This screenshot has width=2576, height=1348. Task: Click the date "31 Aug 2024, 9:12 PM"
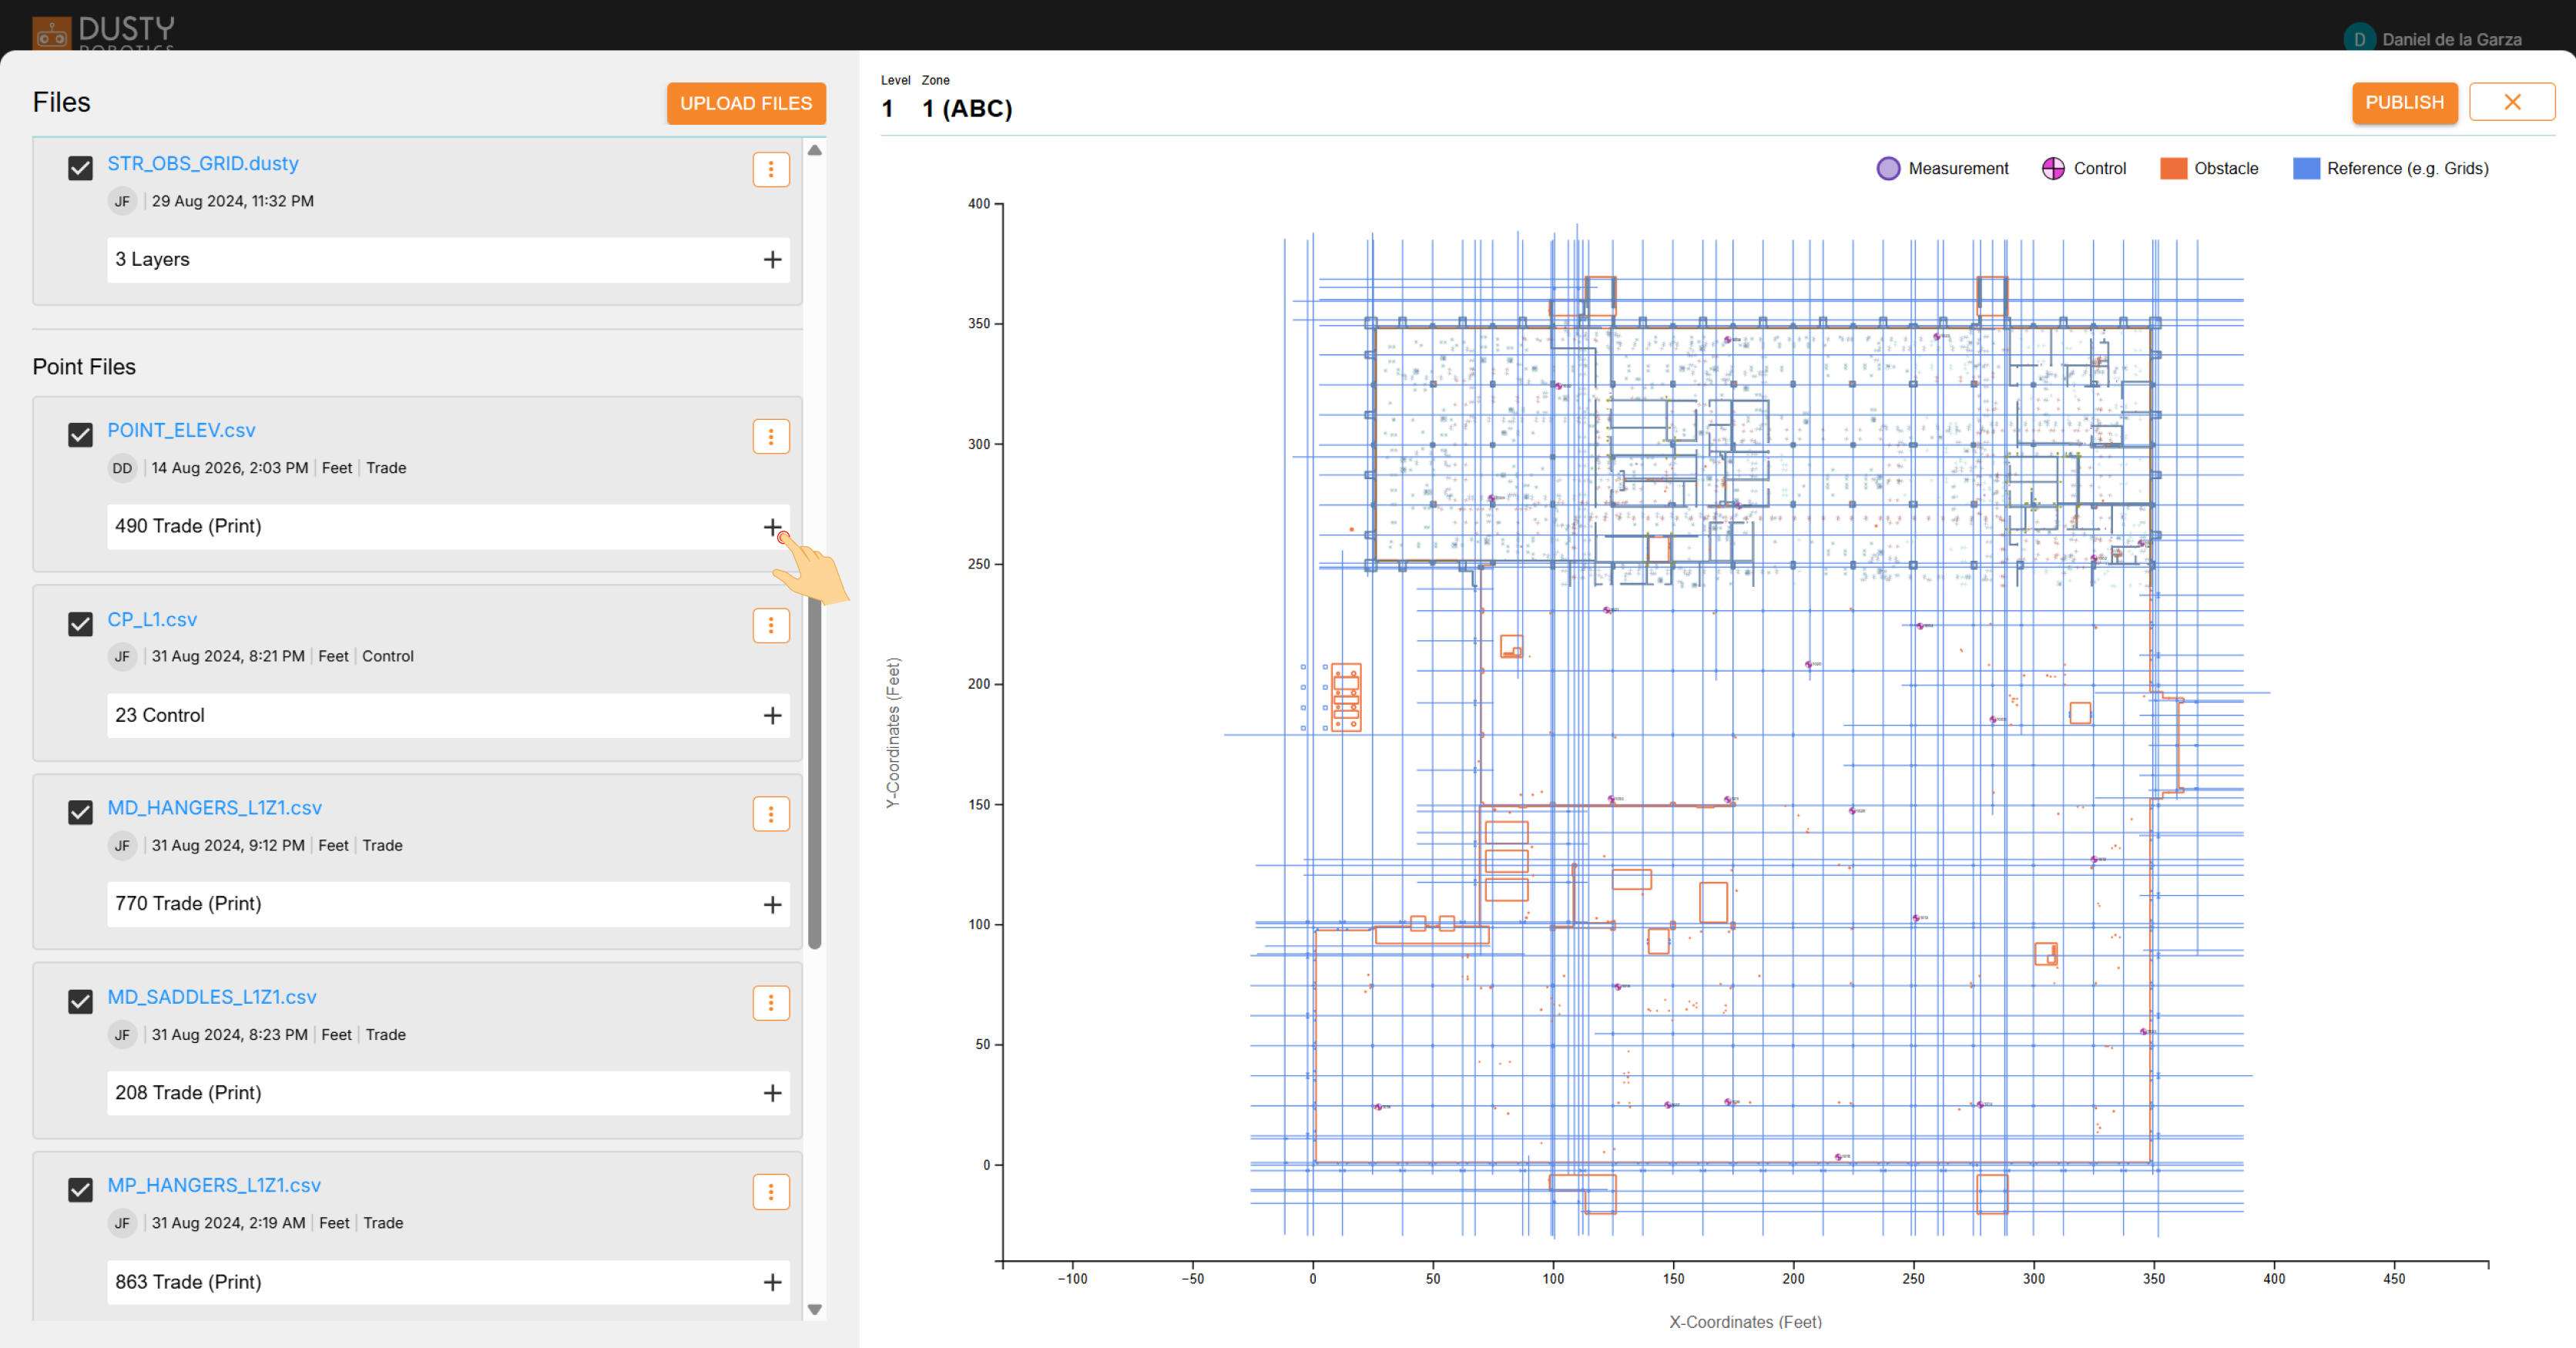pyautogui.click(x=228, y=845)
